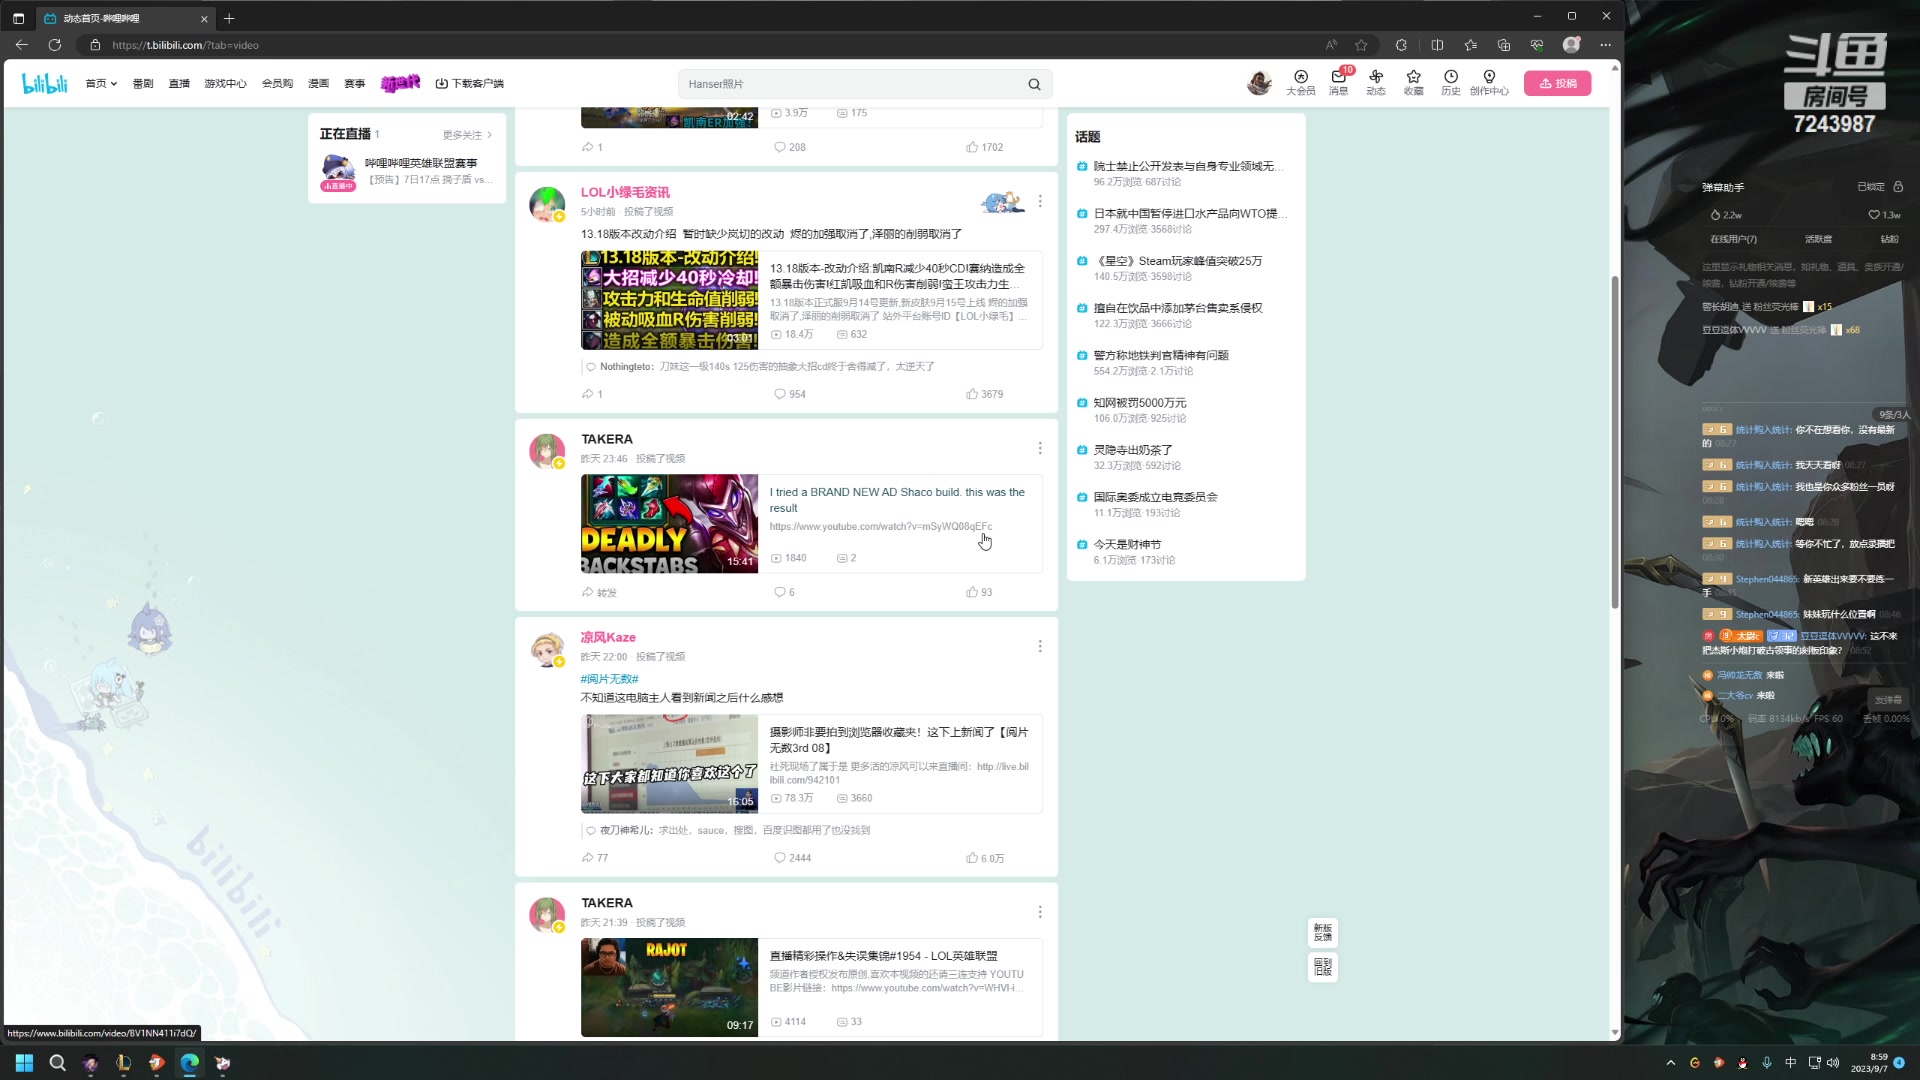Click 新版反馈 floating button
This screenshot has width=1920, height=1080.
click(x=1322, y=933)
